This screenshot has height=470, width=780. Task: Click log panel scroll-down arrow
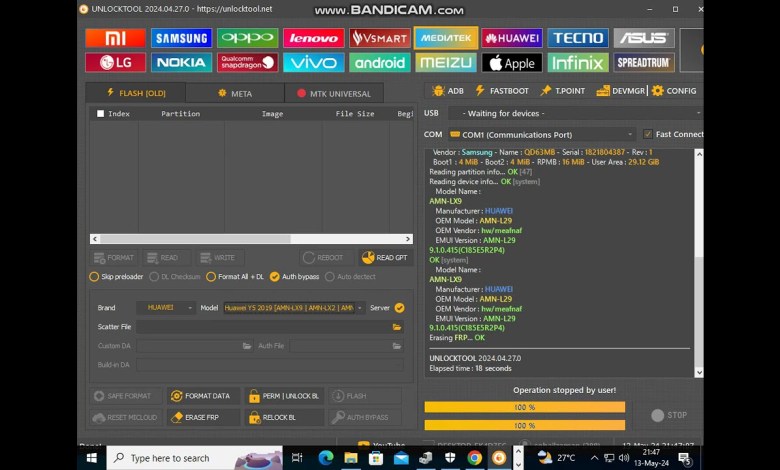[699, 372]
